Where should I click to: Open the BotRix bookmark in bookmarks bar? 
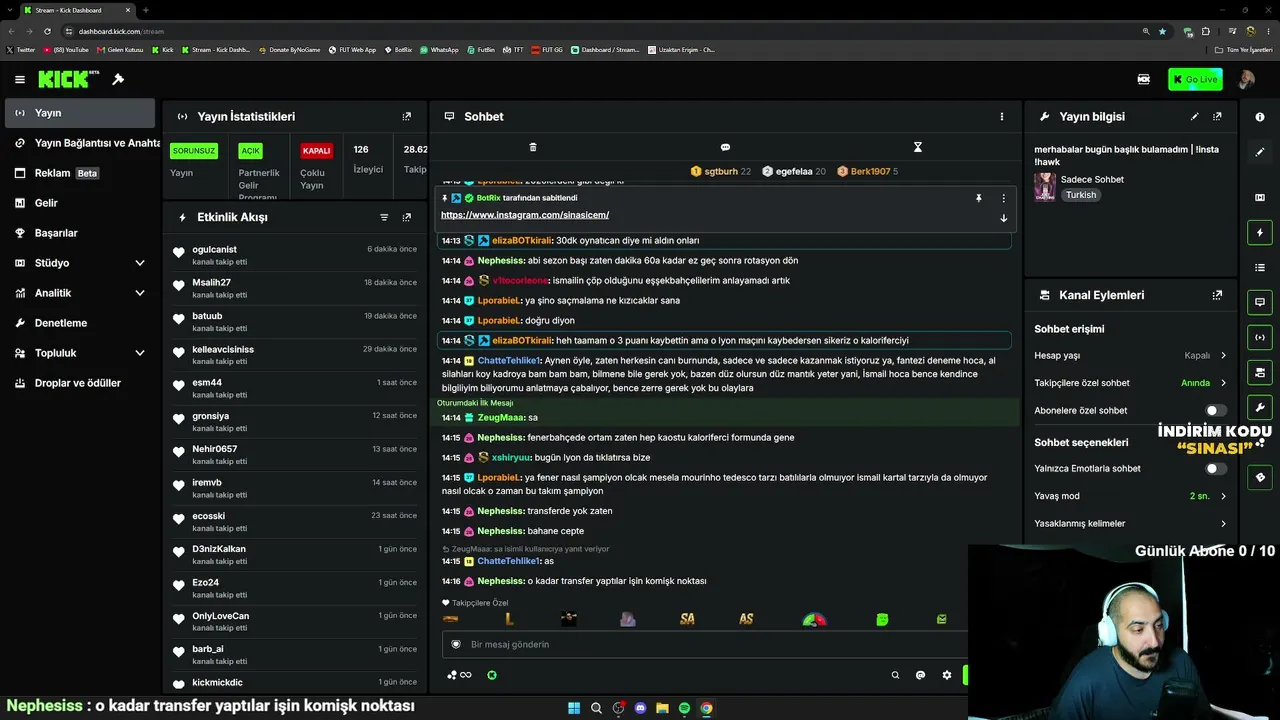coord(398,49)
